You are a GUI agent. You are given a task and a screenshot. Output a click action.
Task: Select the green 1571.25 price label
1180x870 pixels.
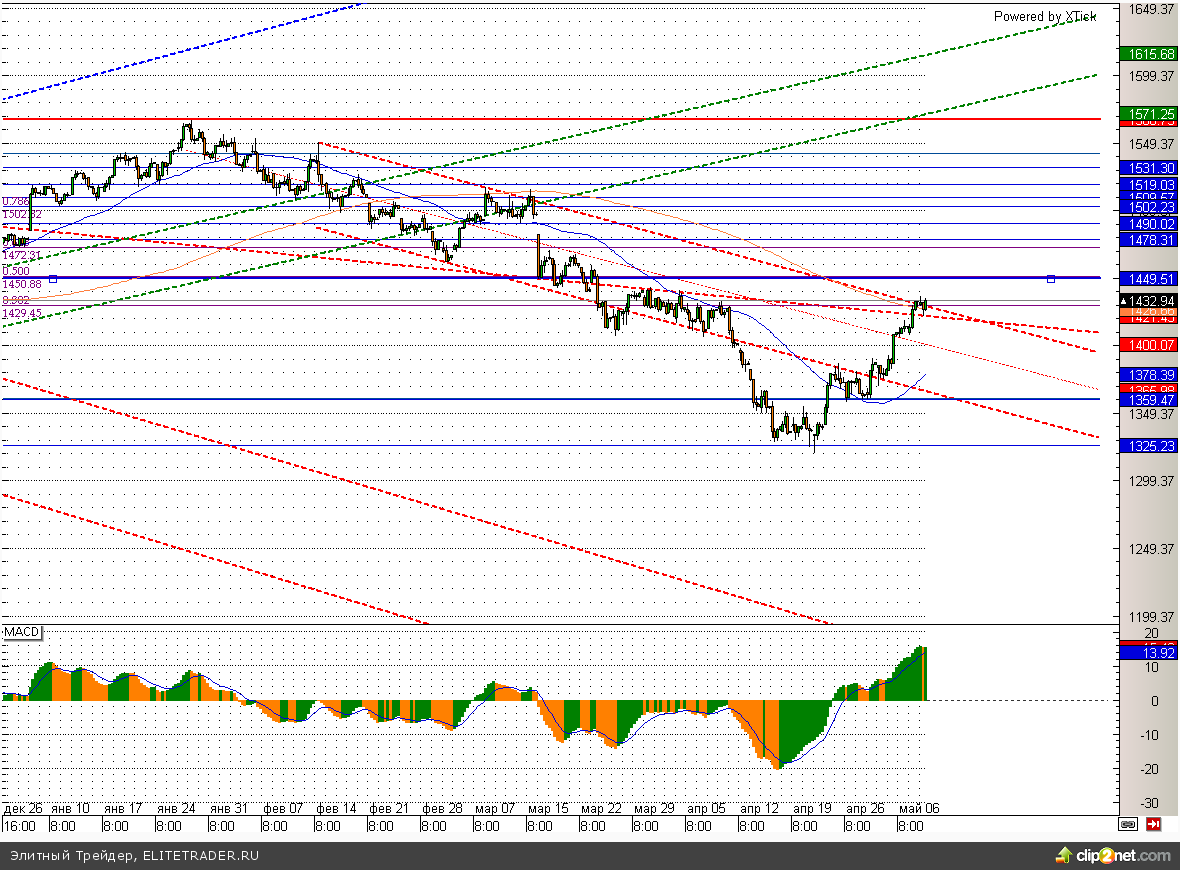pos(1149,113)
